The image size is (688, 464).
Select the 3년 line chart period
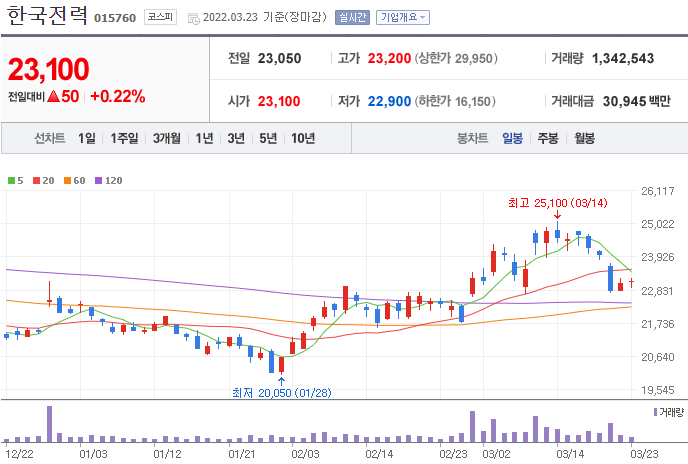click(x=236, y=138)
